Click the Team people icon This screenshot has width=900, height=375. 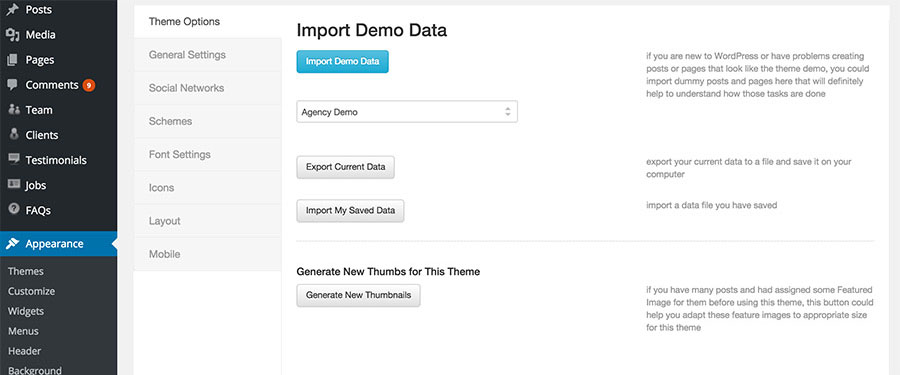(14, 110)
